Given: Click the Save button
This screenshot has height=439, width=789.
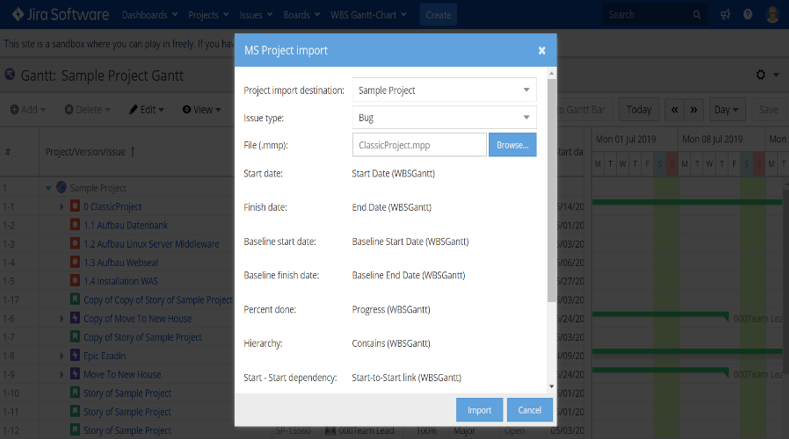Looking at the screenshot, I should tap(768, 109).
